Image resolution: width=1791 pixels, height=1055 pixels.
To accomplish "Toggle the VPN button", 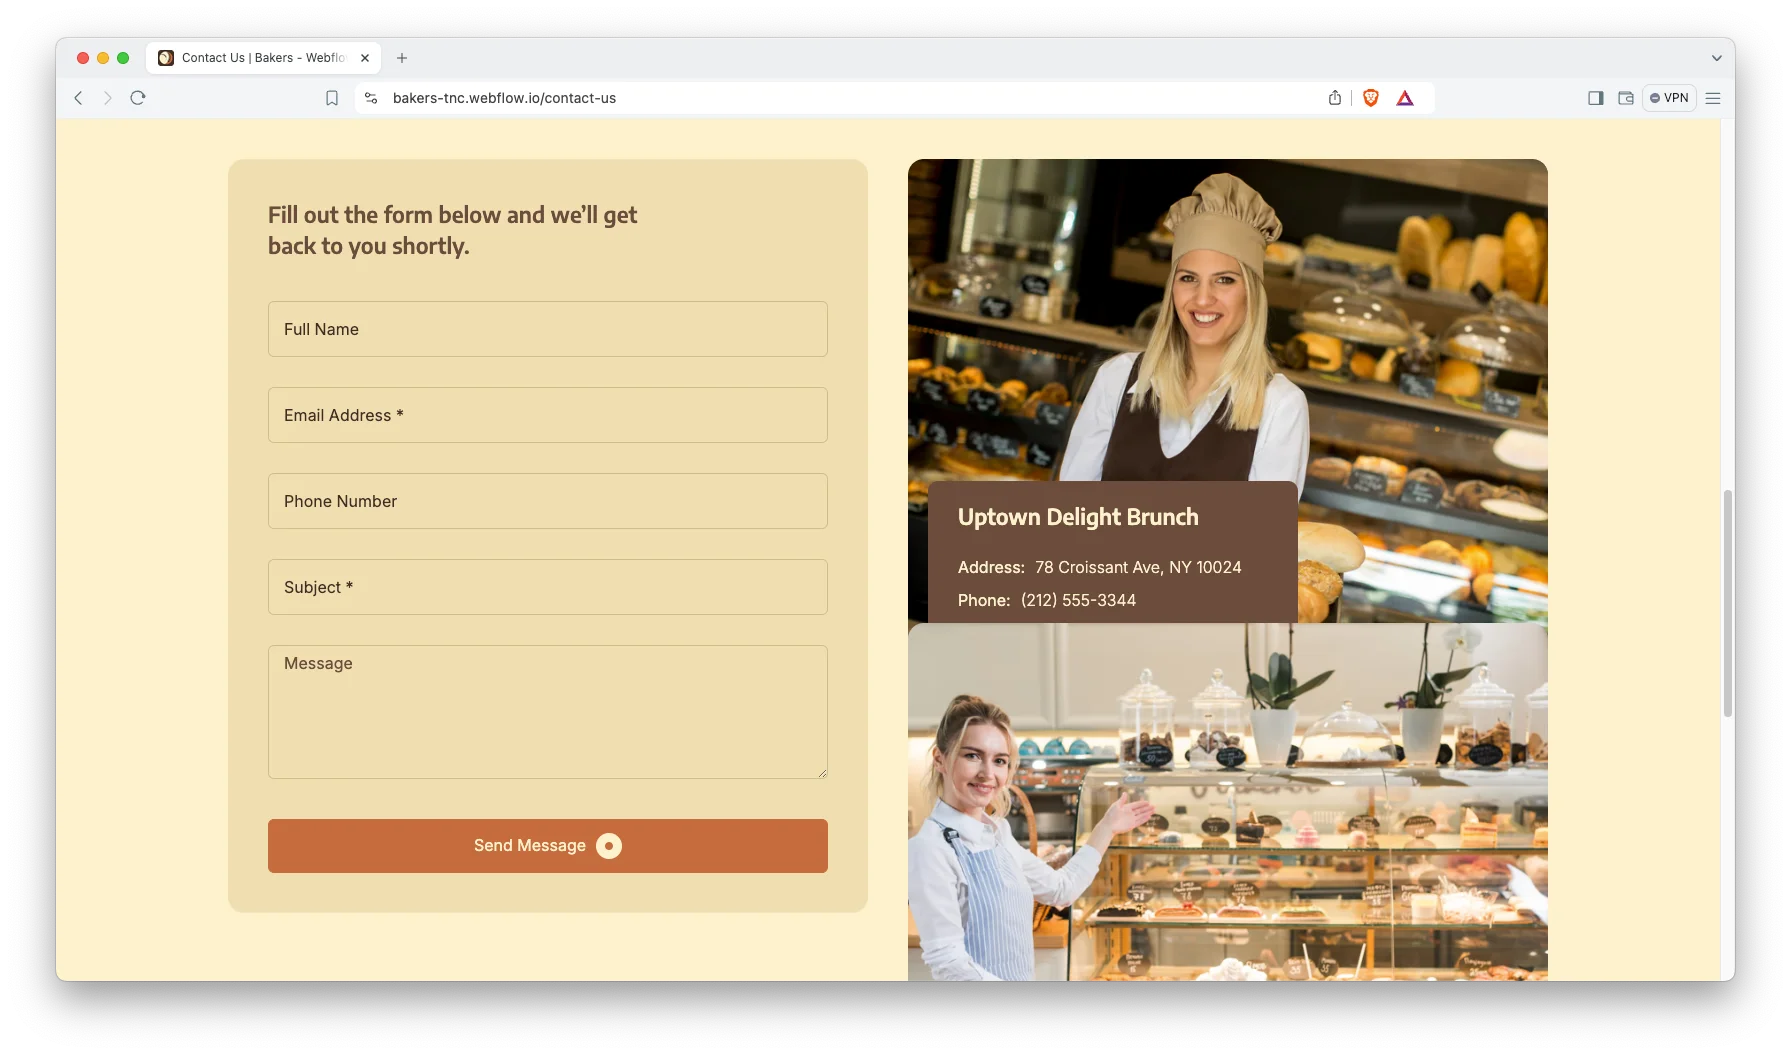I will click(1669, 98).
